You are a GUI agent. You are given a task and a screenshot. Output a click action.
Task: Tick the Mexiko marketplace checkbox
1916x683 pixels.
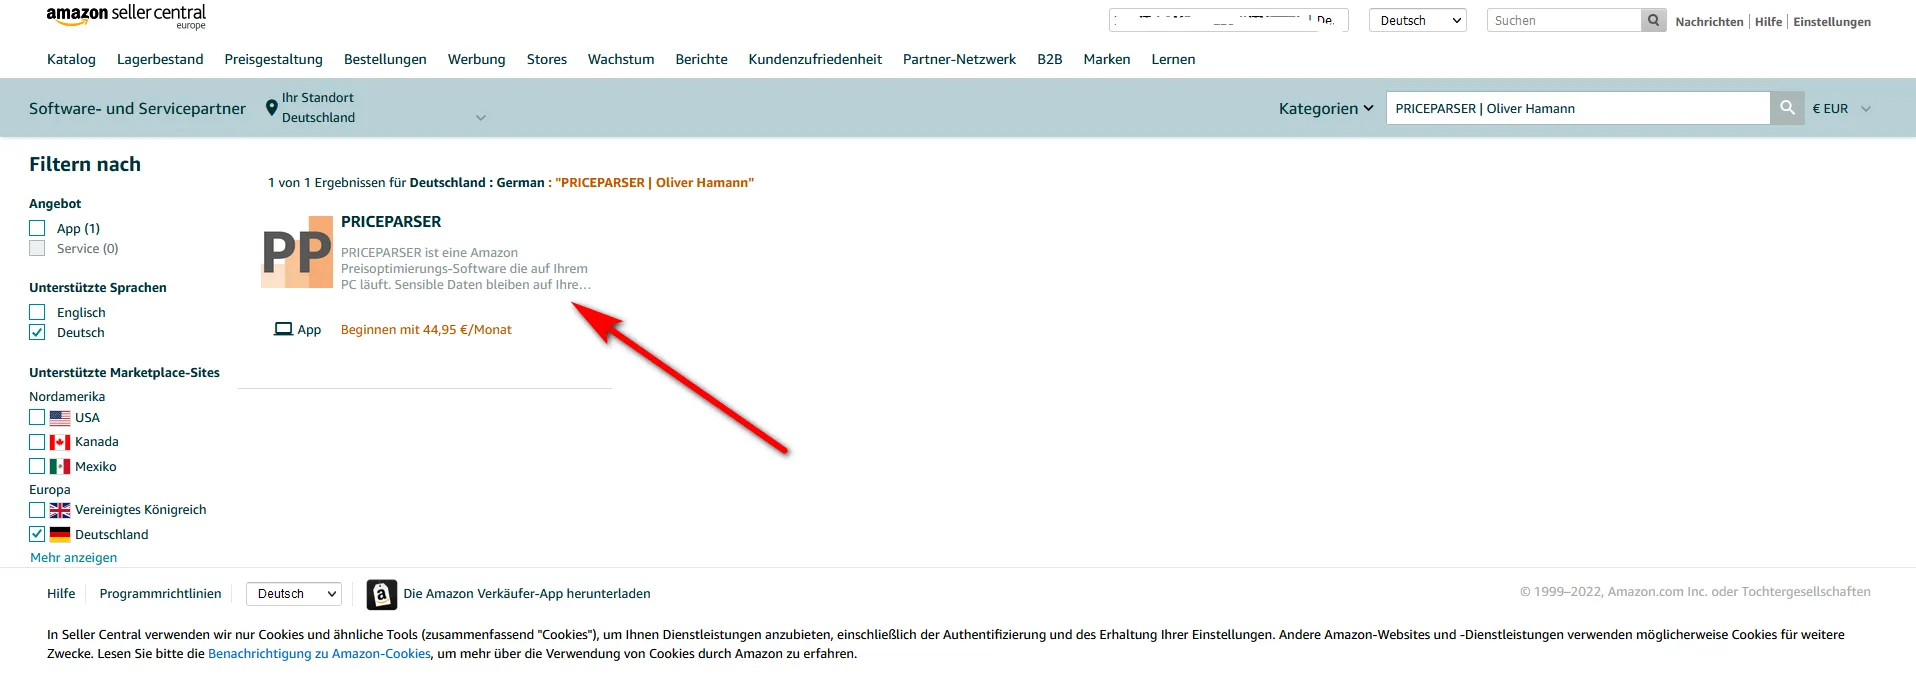point(37,466)
